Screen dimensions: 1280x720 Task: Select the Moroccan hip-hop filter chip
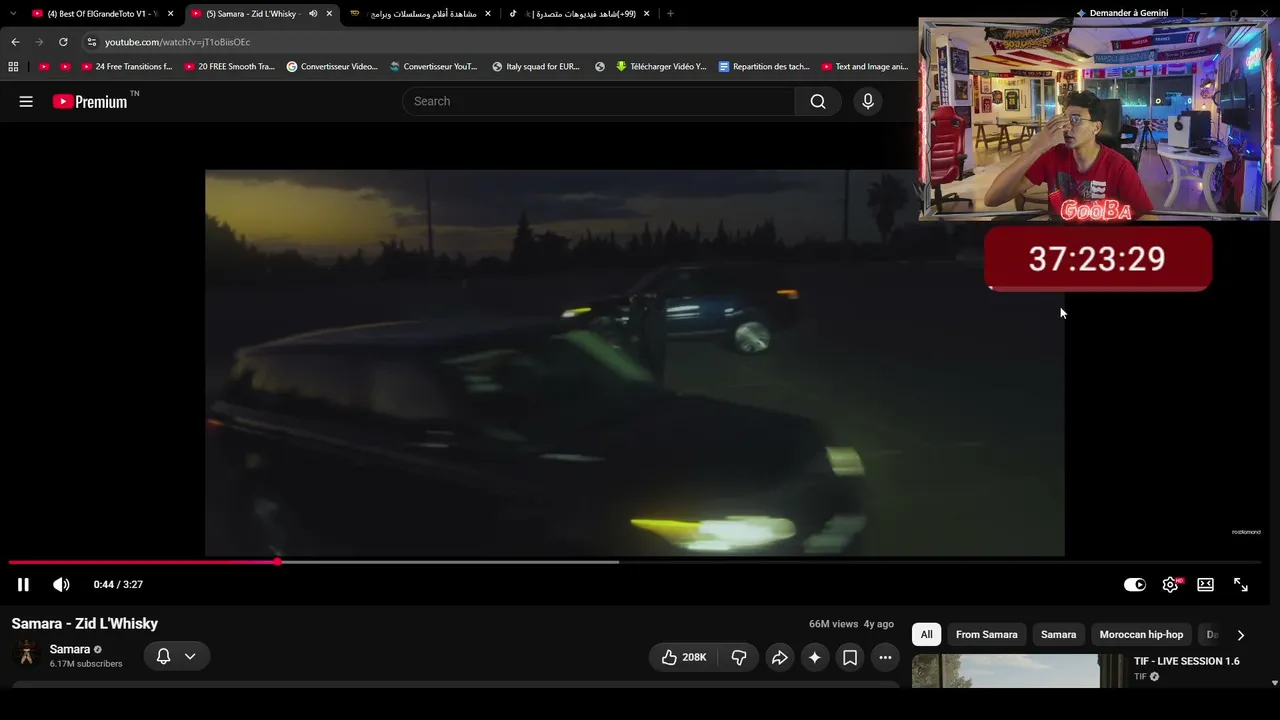click(x=1141, y=635)
